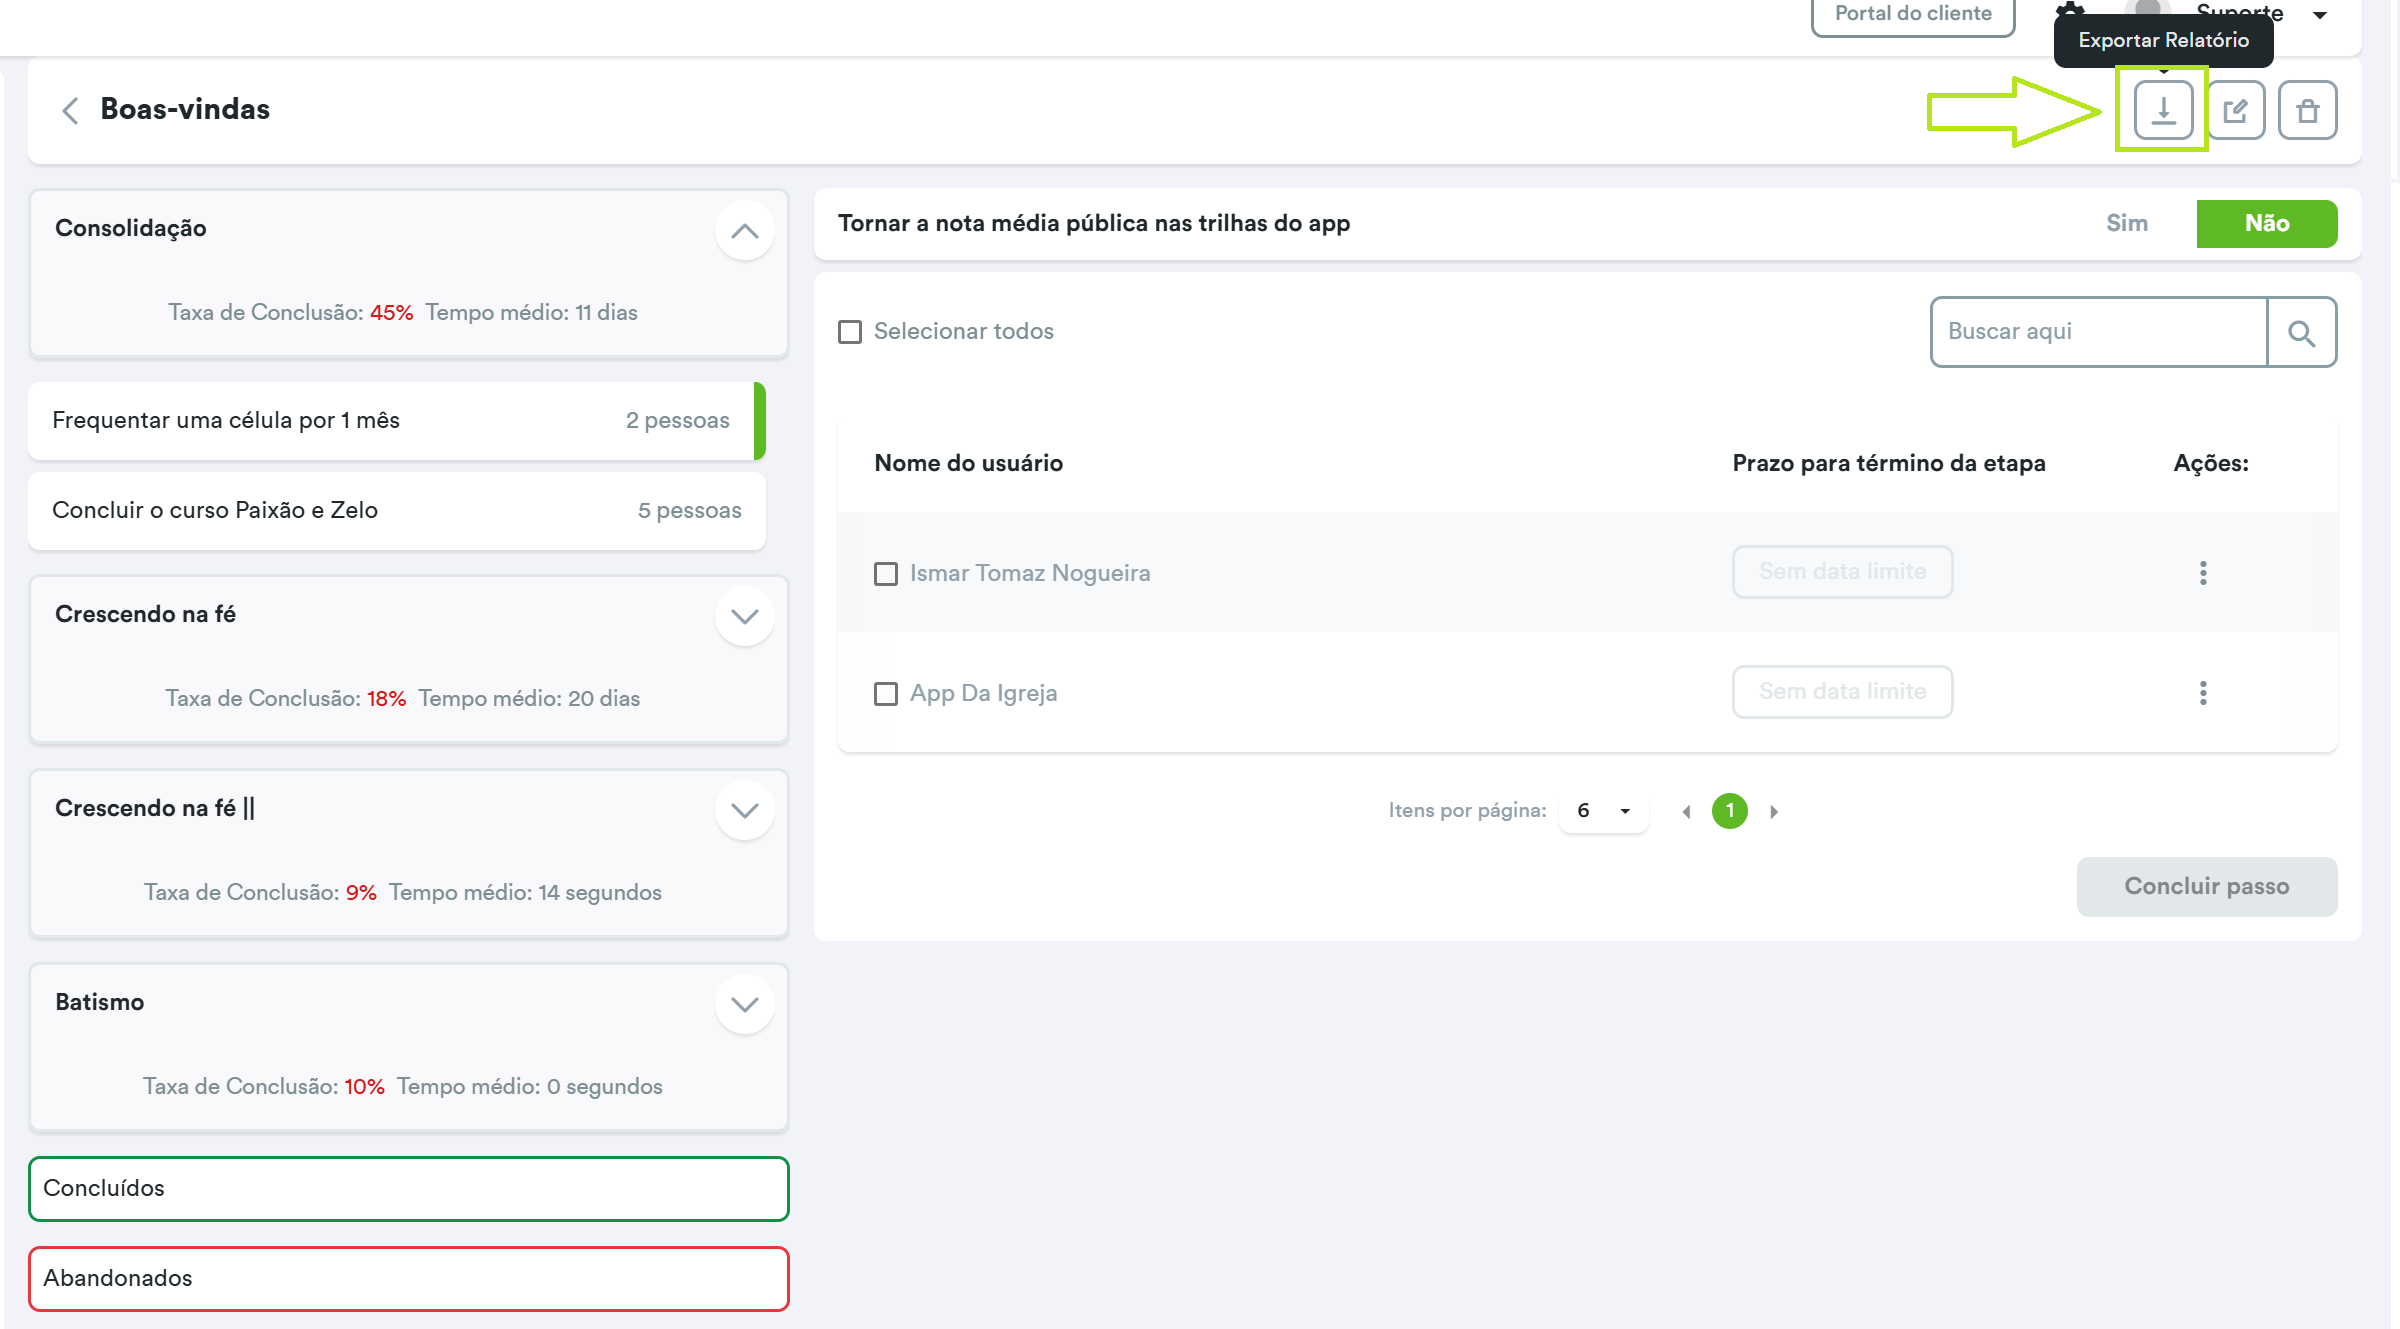Collapse the Consolidação section
The width and height of the screenshot is (2400, 1329).
point(744,231)
